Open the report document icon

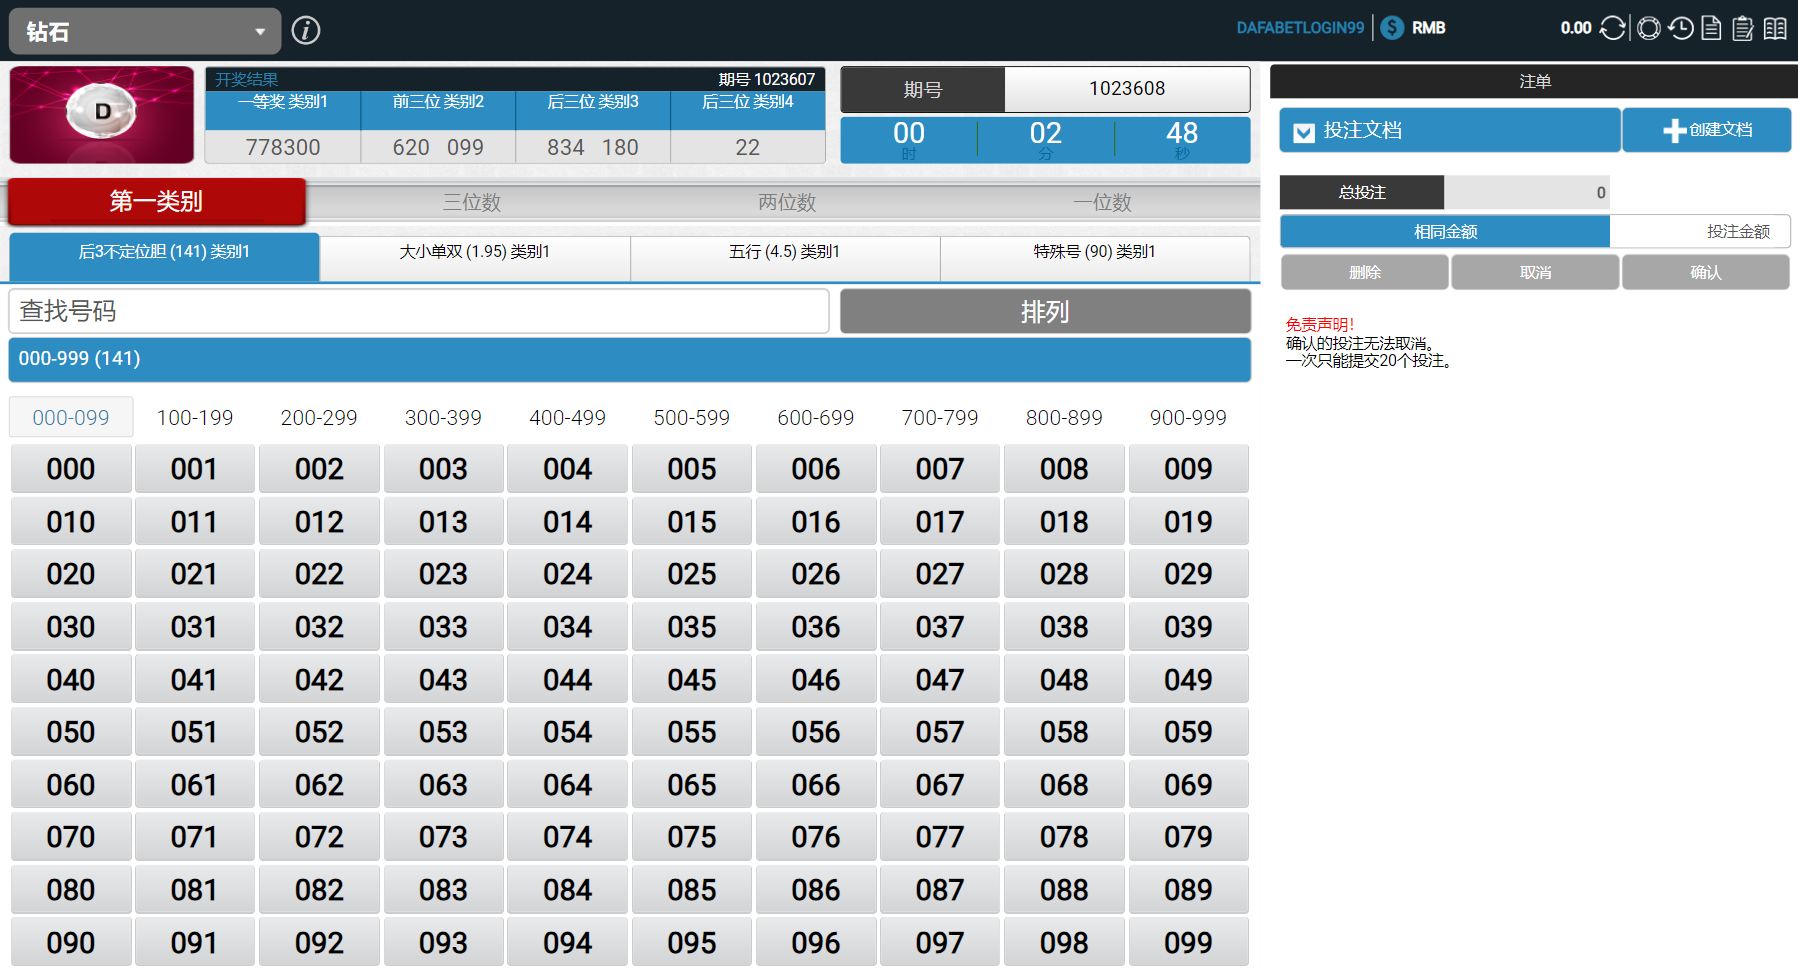coord(1711,28)
